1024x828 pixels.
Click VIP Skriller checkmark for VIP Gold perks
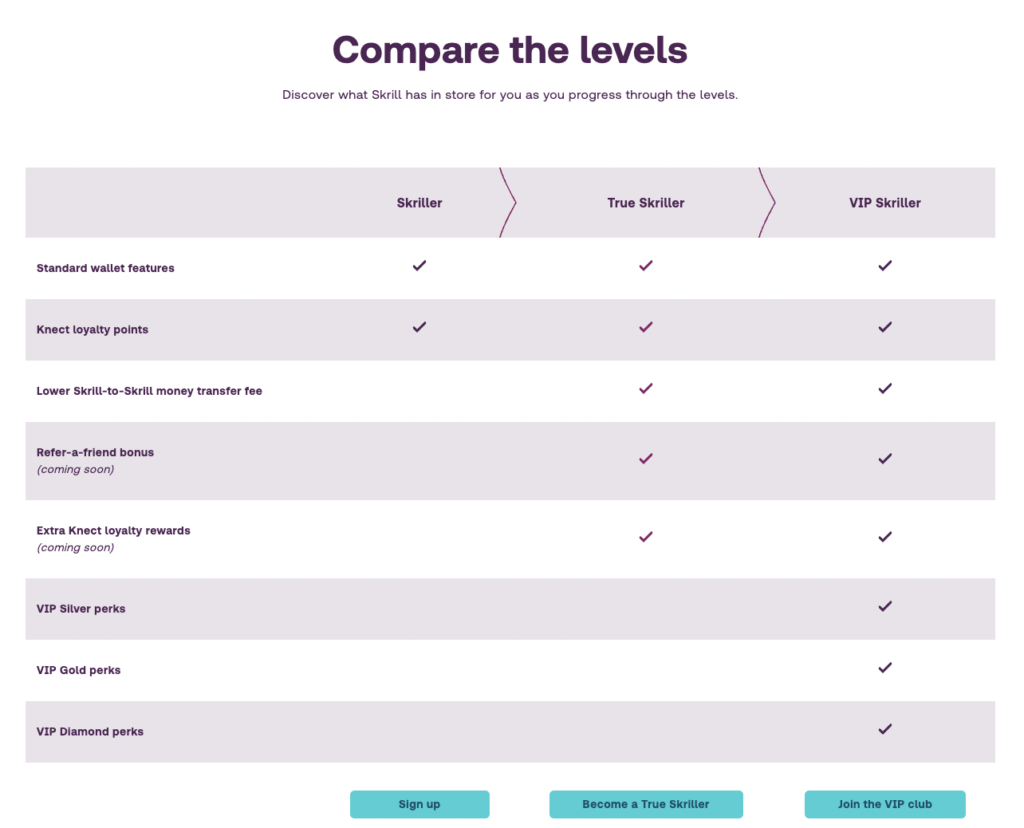885,667
